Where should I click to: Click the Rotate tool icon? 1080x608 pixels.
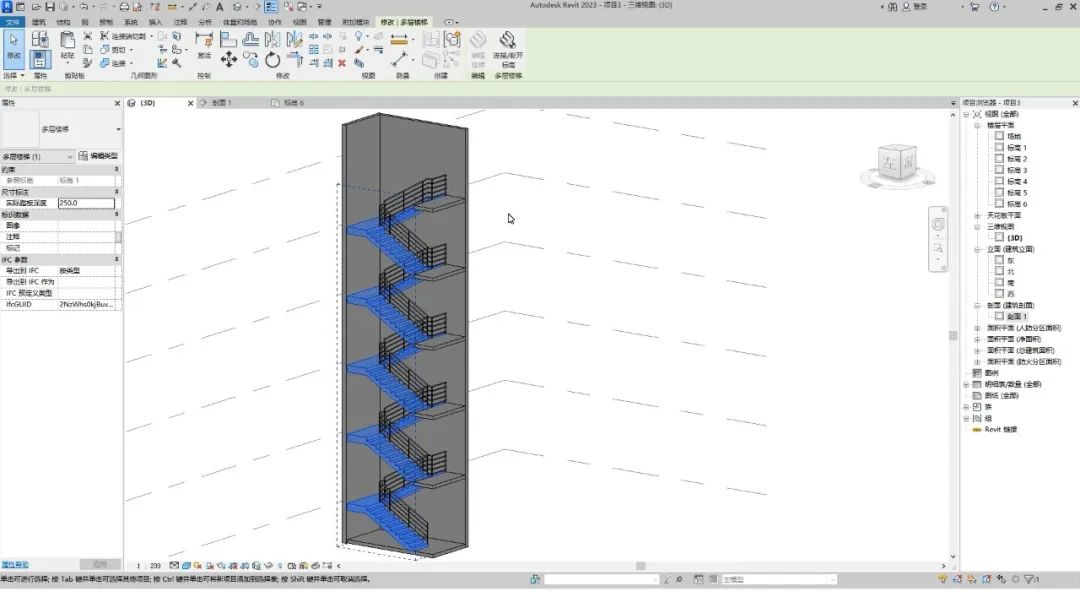click(272, 60)
